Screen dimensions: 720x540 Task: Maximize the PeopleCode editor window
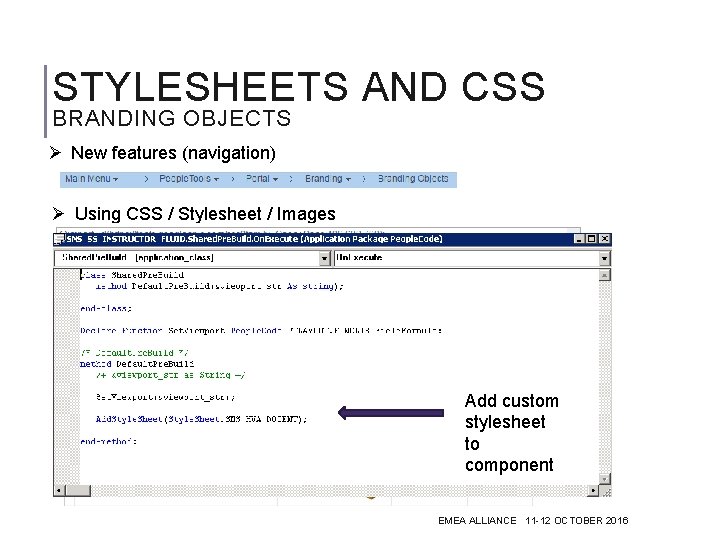click(591, 239)
